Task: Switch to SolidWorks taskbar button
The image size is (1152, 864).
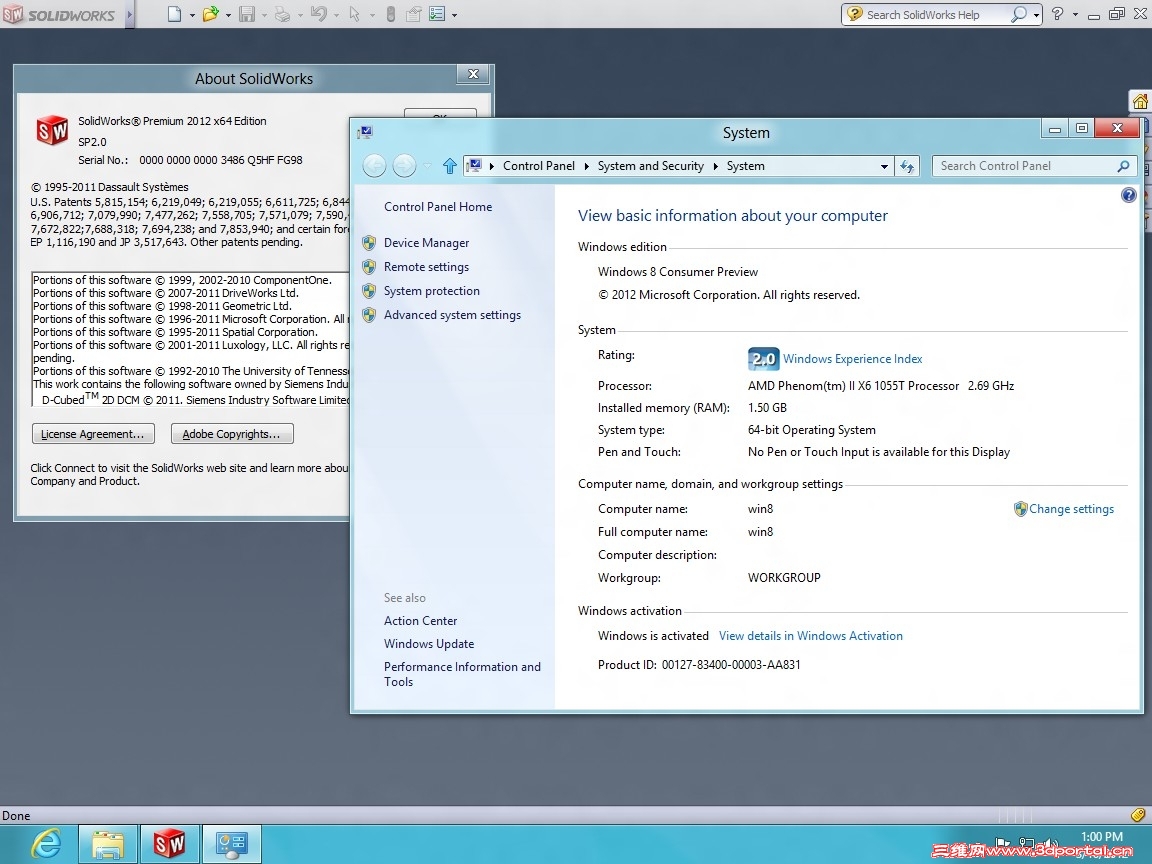Action: pyautogui.click(x=169, y=844)
